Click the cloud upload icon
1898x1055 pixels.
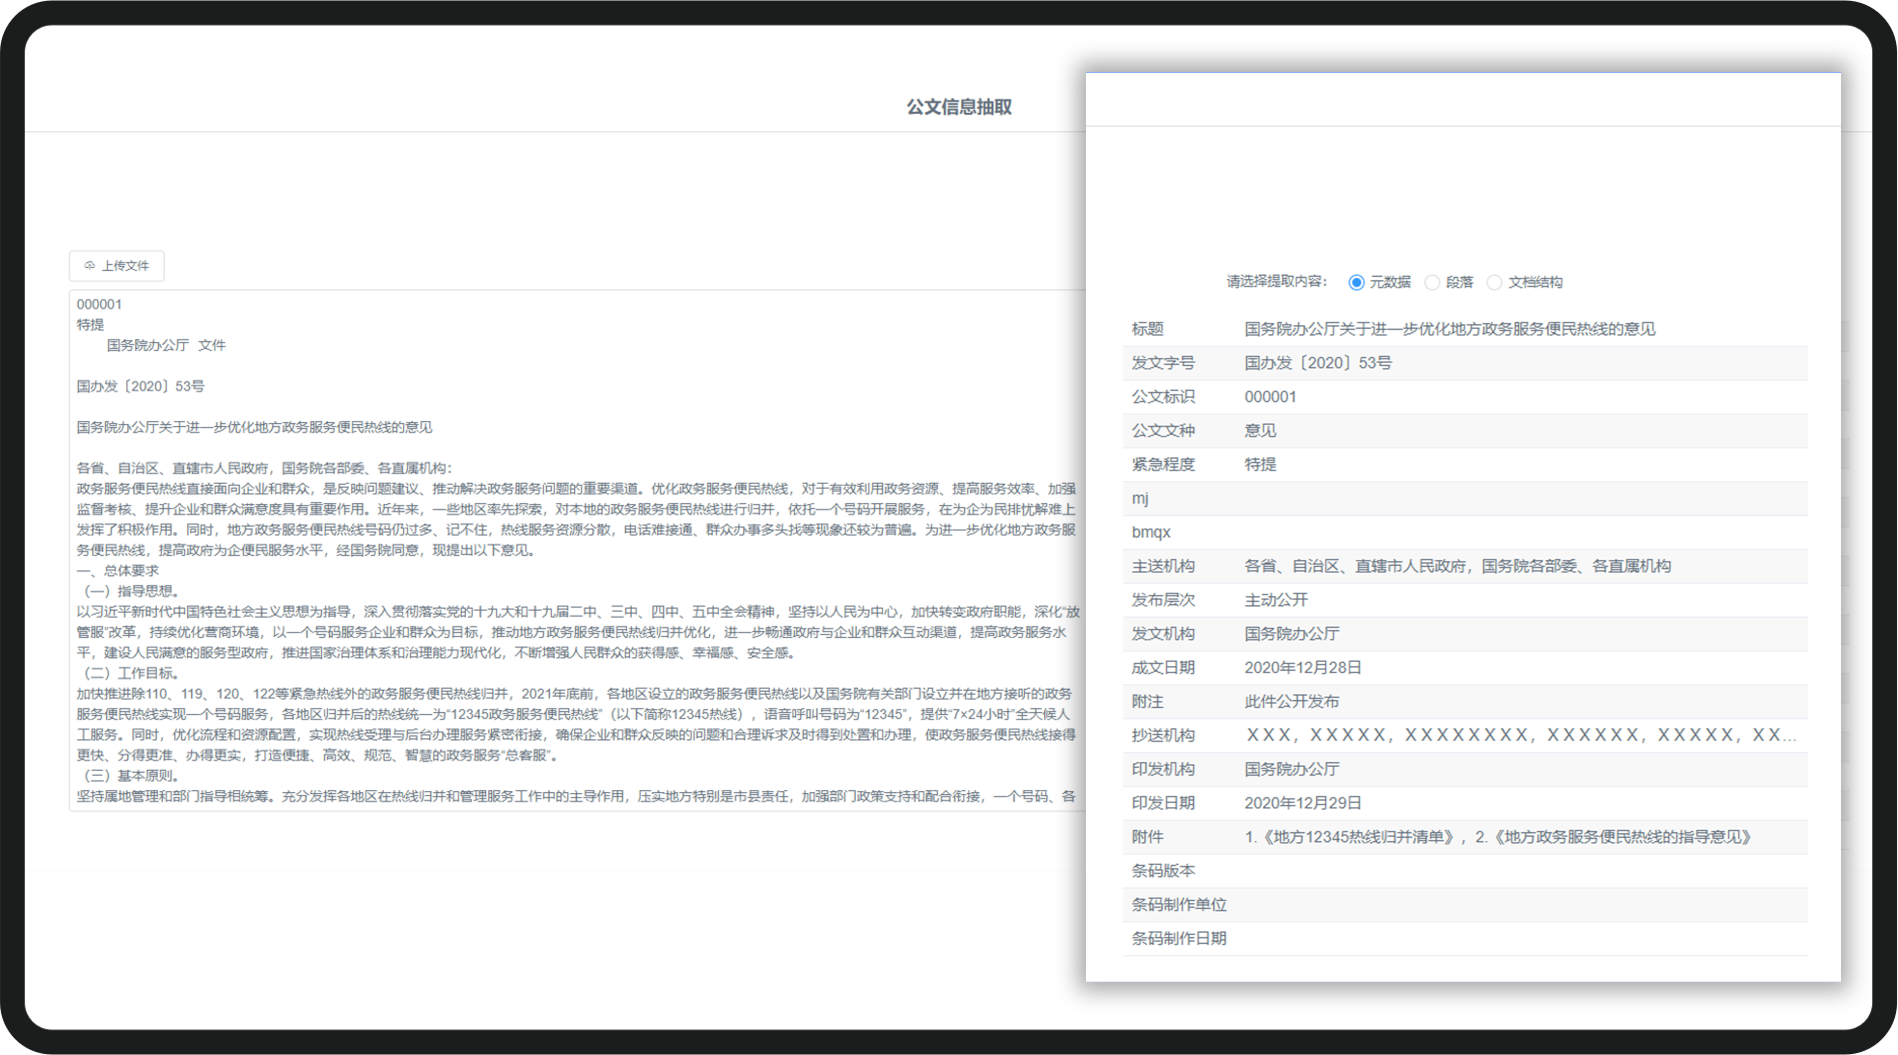click(x=90, y=266)
